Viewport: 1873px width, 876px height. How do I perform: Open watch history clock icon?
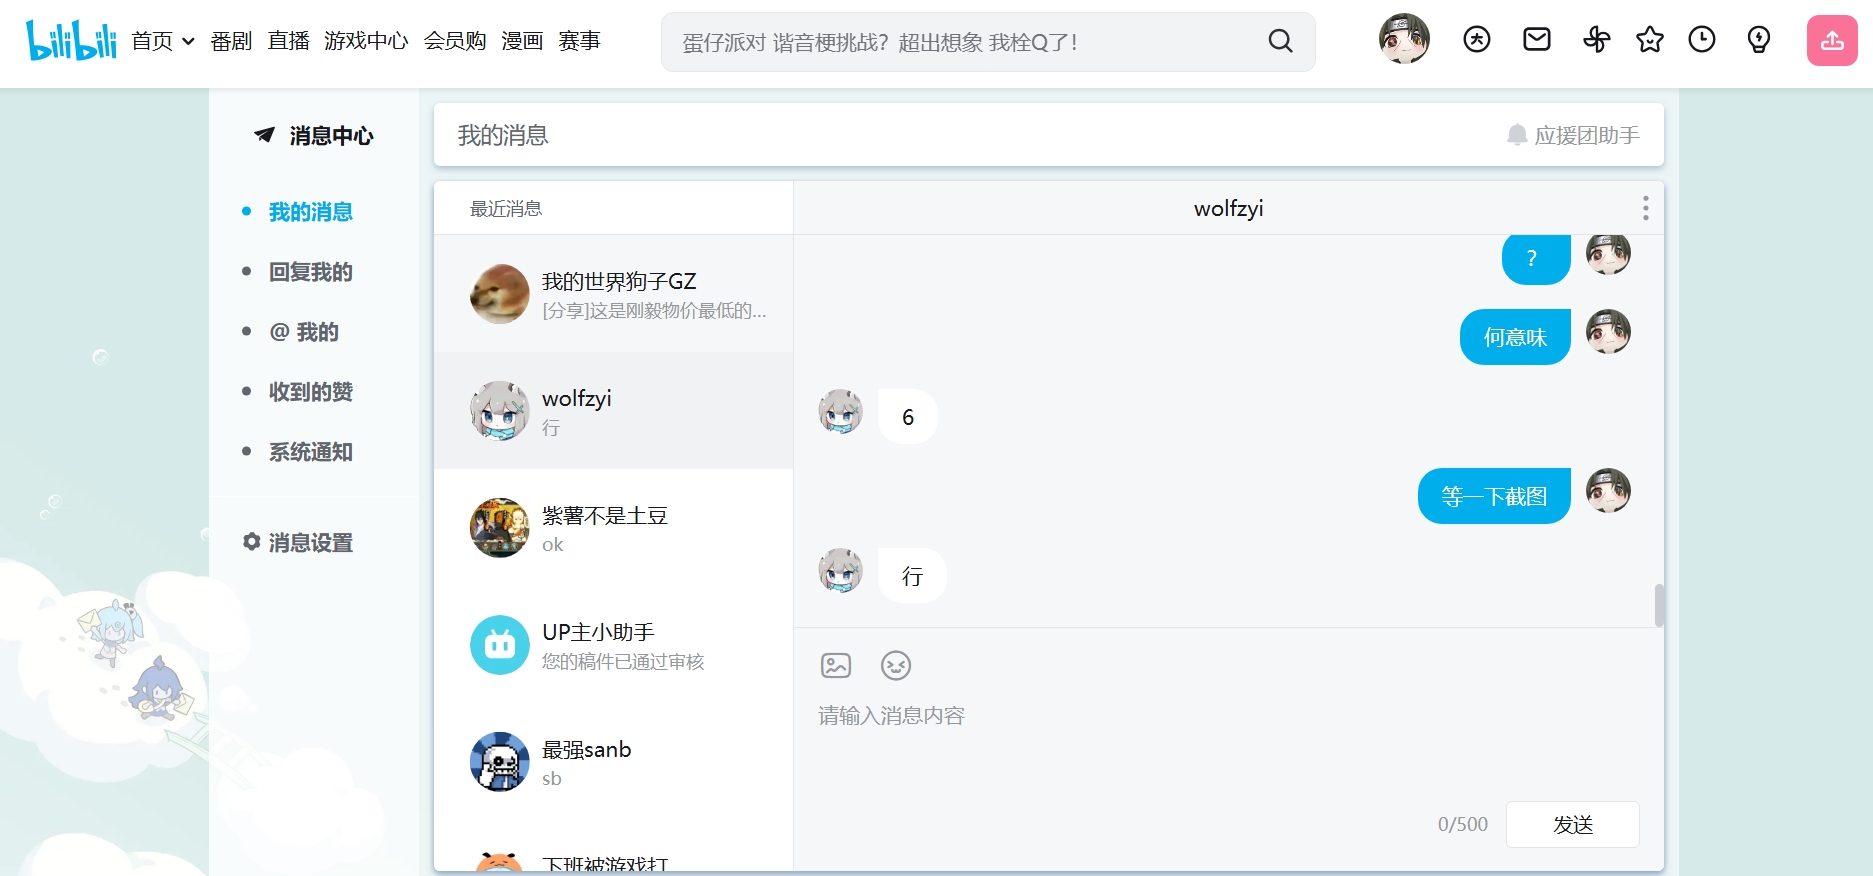coord(1701,39)
